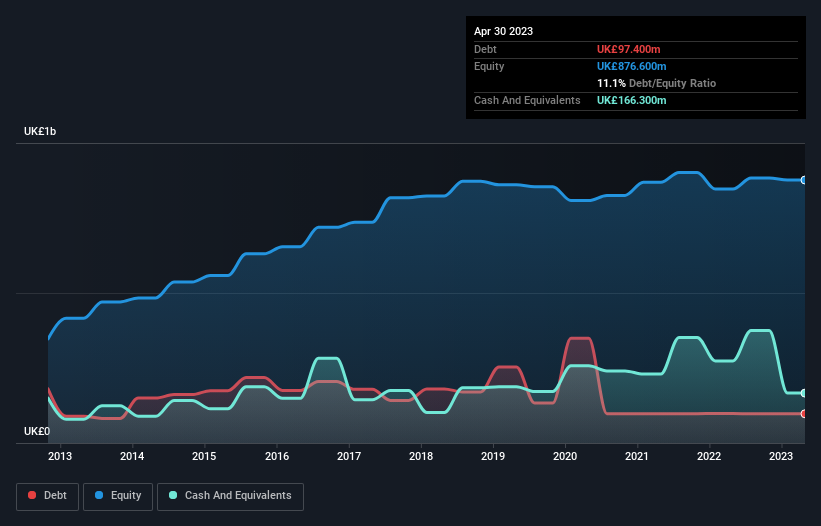Click the UK£166.300m cash value
The width and height of the screenshot is (821, 526).
[x=631, y=100]
